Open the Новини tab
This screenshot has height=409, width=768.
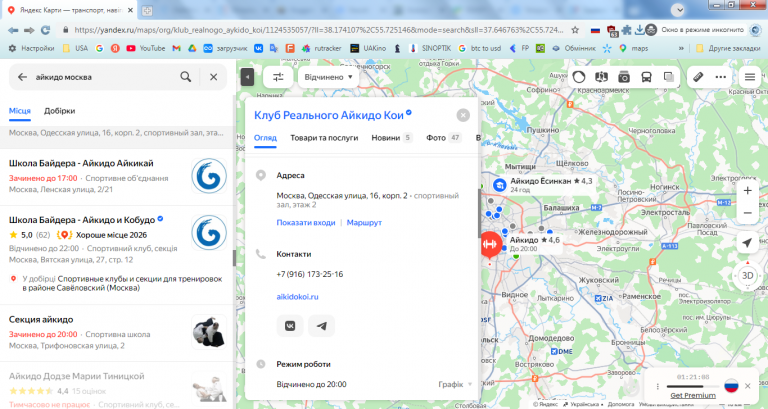click(x=391, y=138)
